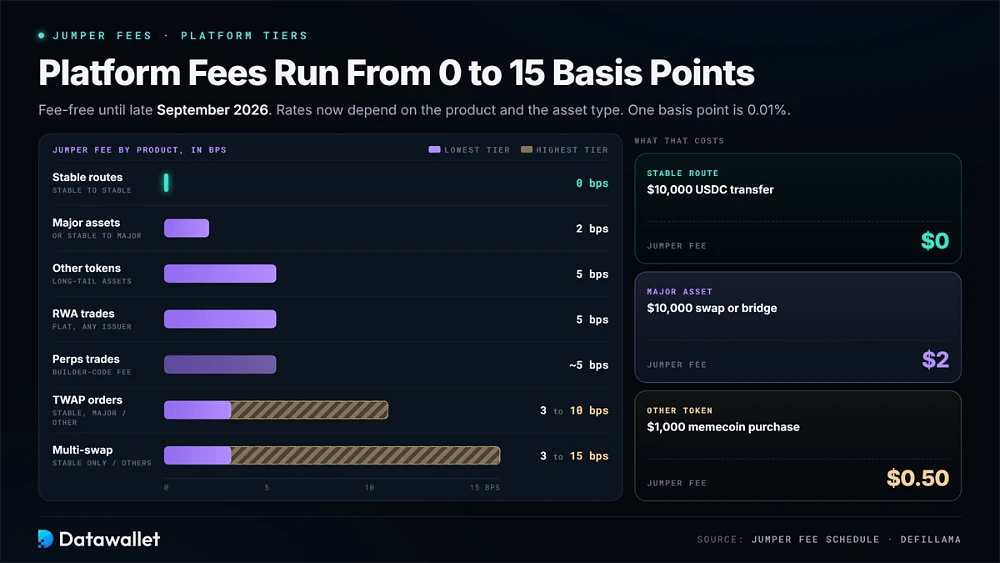This screenshot has height=563, width=1000.
Task: Click the '5 bps' value in RWA trades row
Action: click(x=592, y=319)
